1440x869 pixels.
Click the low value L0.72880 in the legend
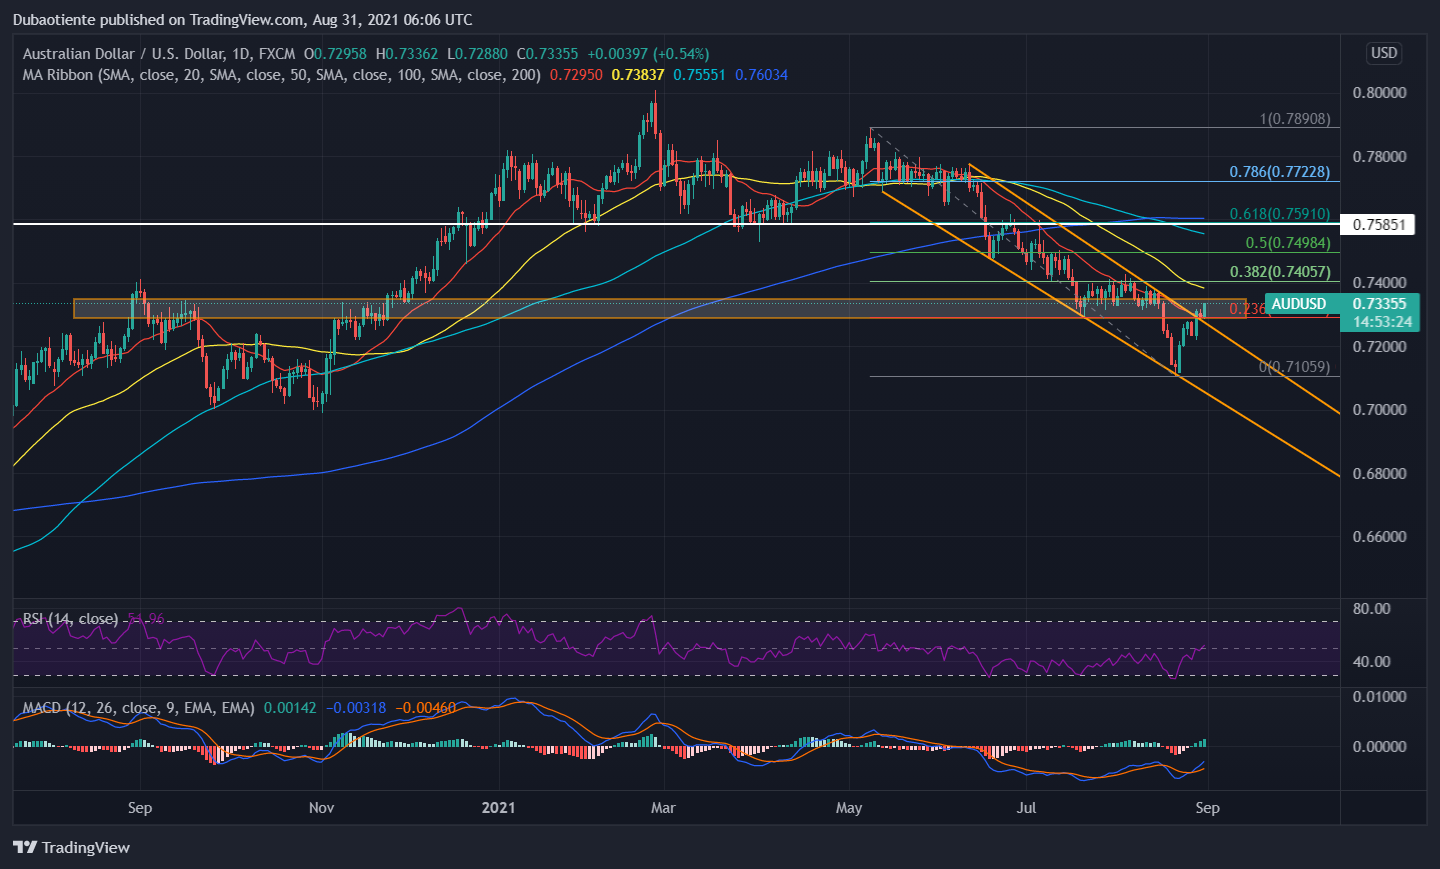[477, 54]
